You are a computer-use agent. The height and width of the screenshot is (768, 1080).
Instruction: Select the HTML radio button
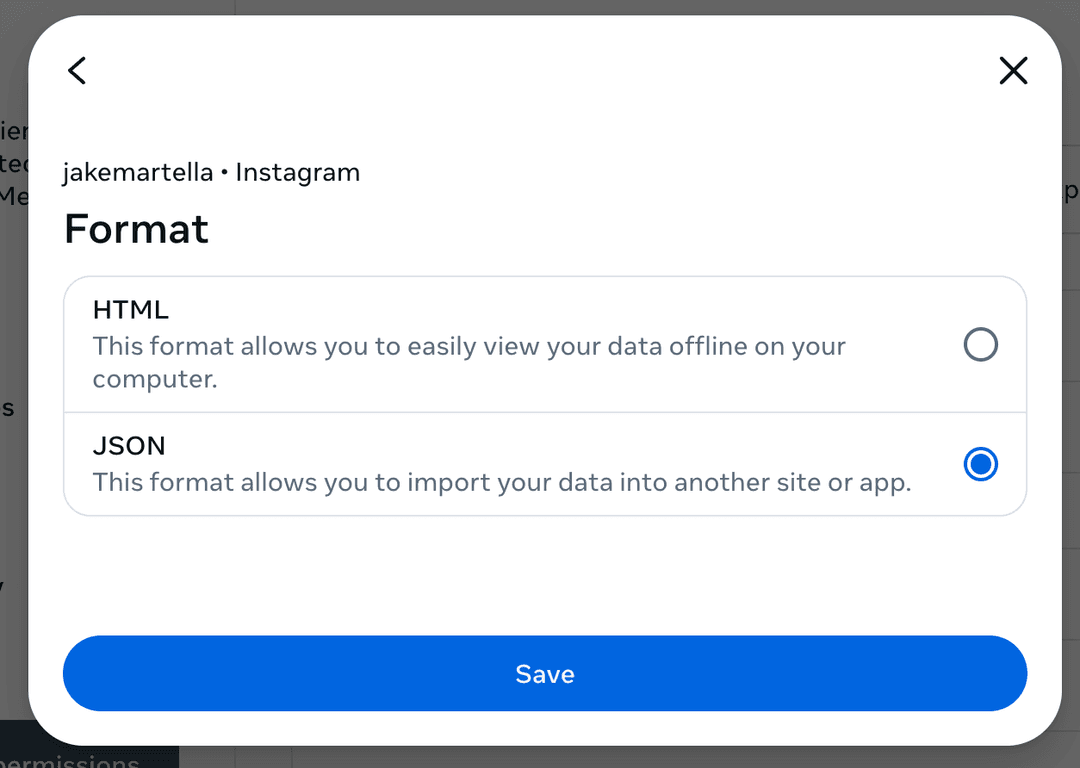(980, 345)
